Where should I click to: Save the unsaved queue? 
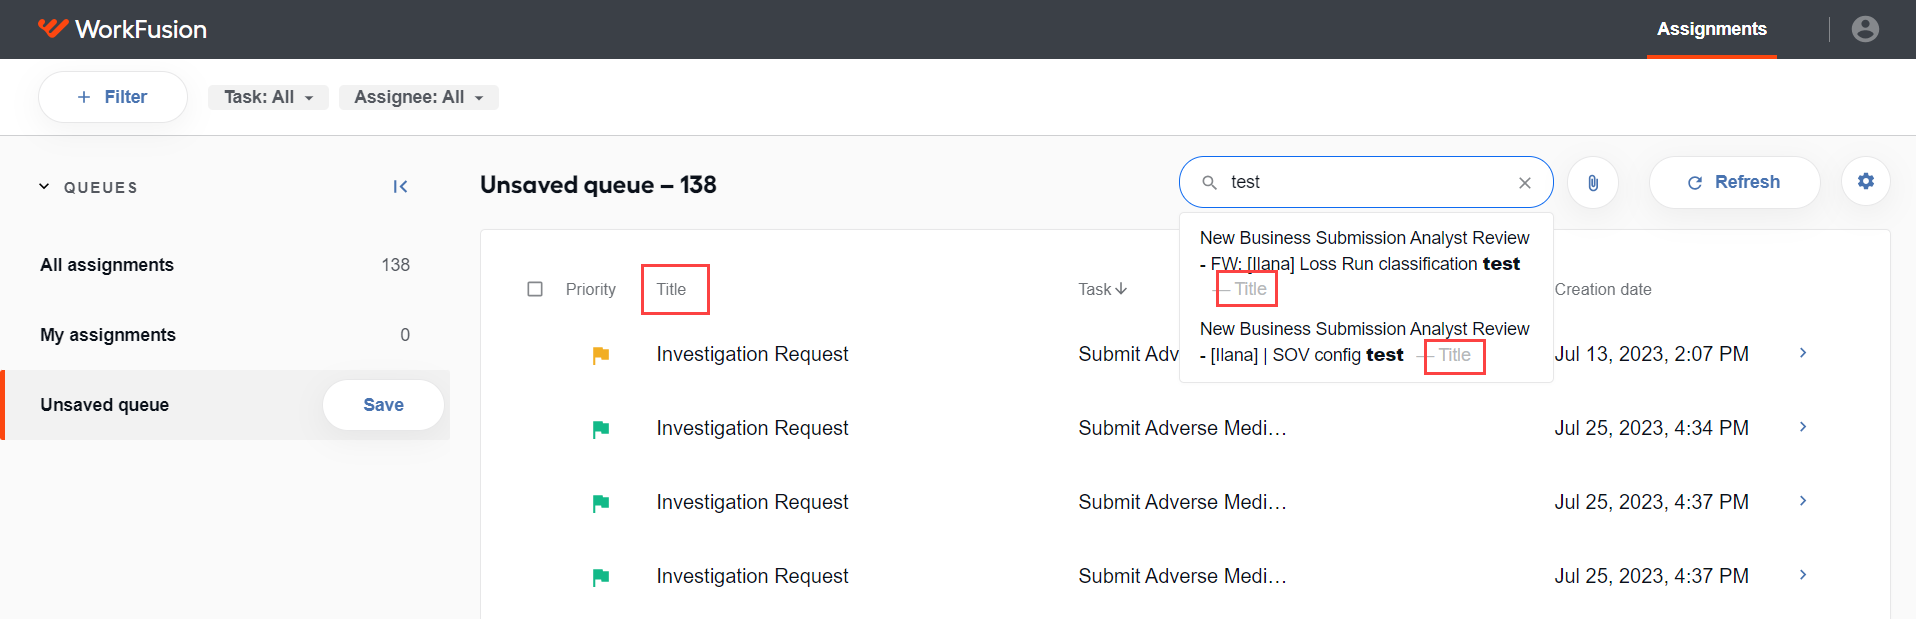coord(383,405)
